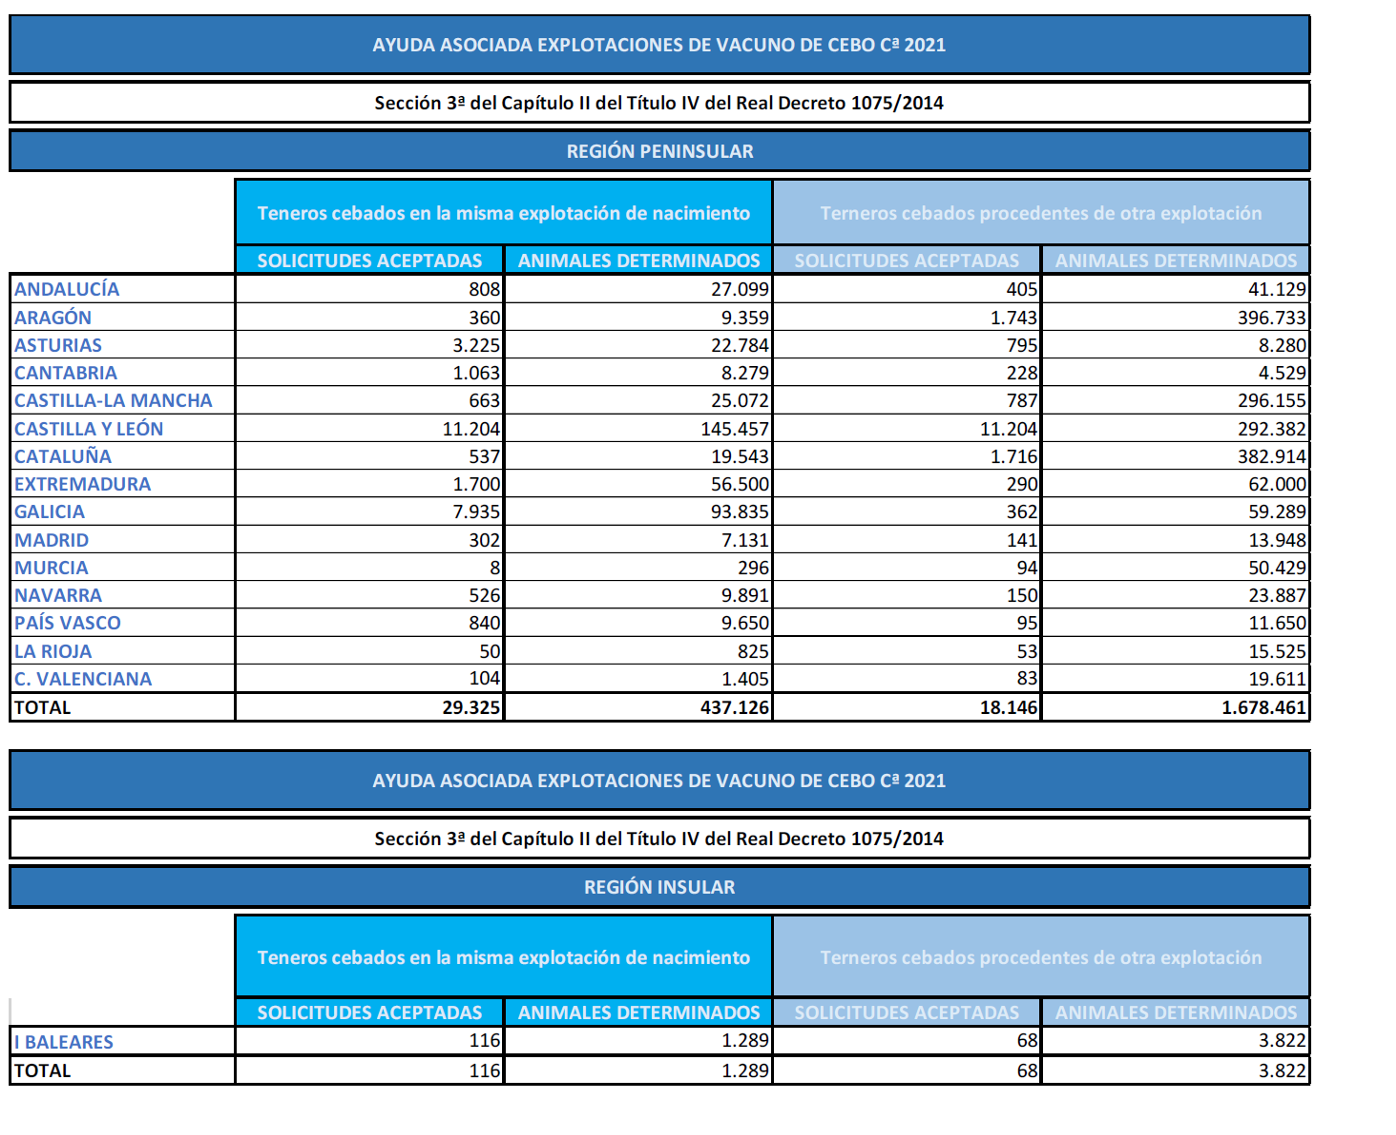Select the peninsular total cell 437.126
The height and width of the screenshot is (1135, 1396).
point(735,707)
